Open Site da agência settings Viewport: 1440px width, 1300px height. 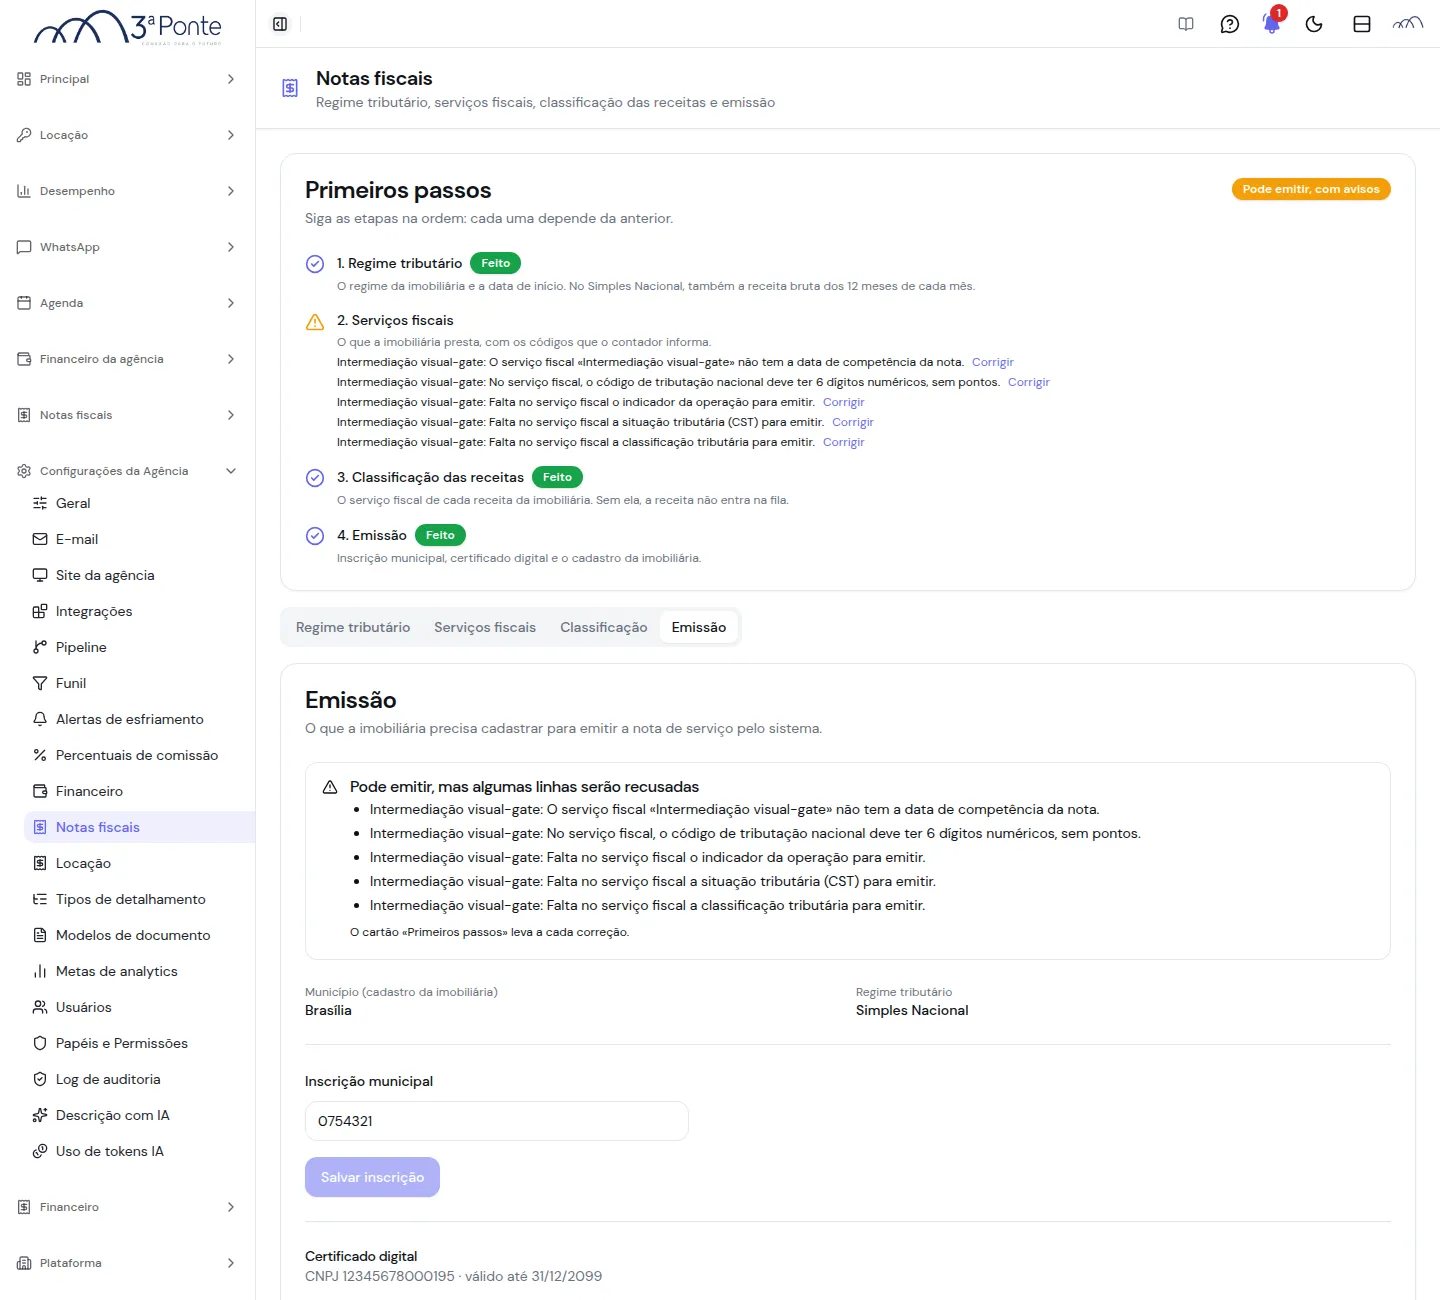pos(140,575)
